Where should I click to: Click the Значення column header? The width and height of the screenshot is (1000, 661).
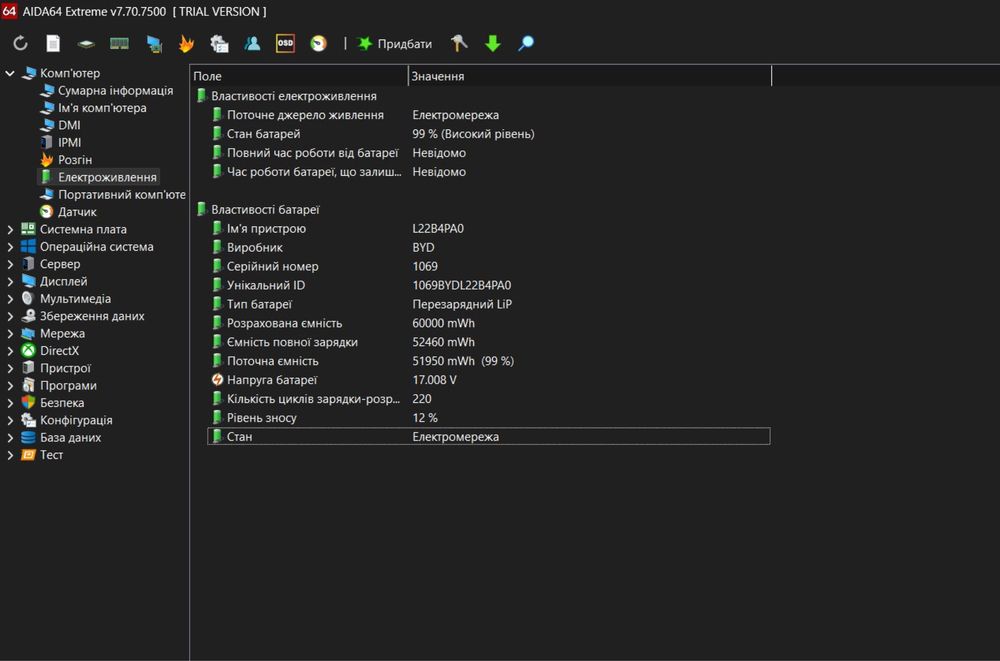coord(590,76)
